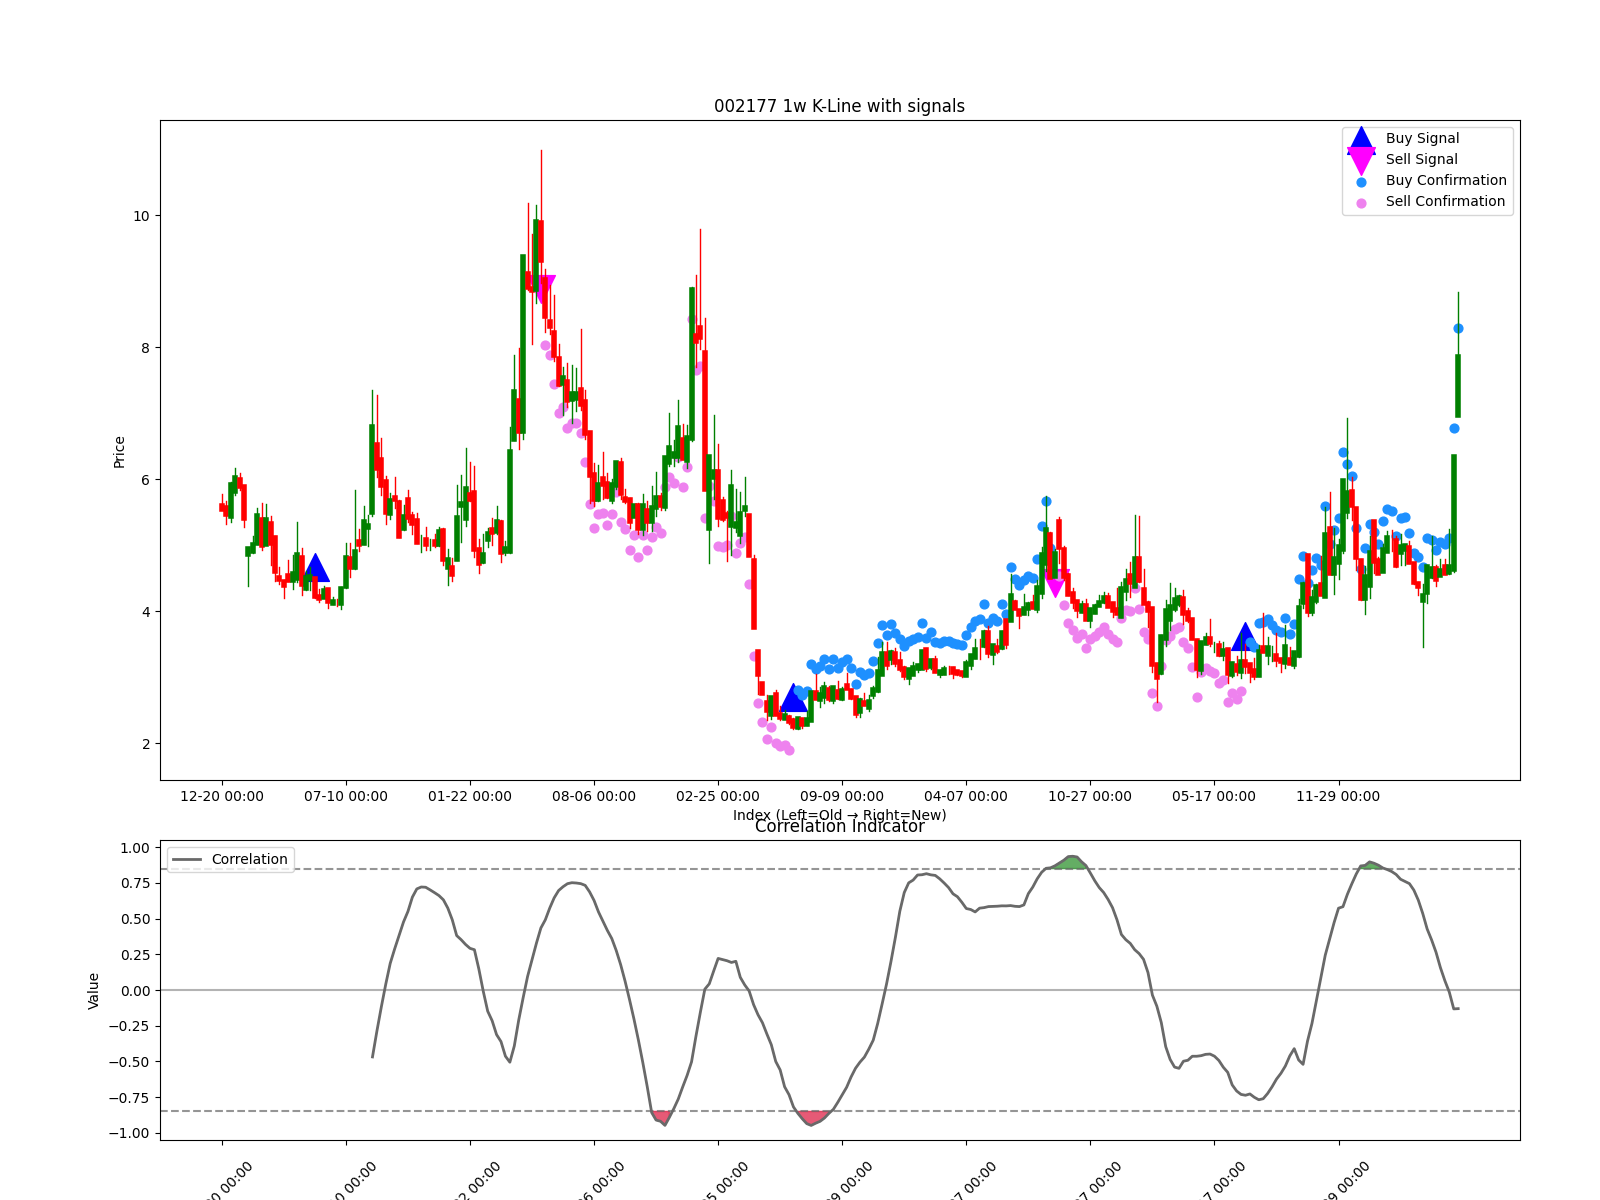Click the '01-22 00:00' x-axis tick label
1600x1200 pixels.
(470, 796)
